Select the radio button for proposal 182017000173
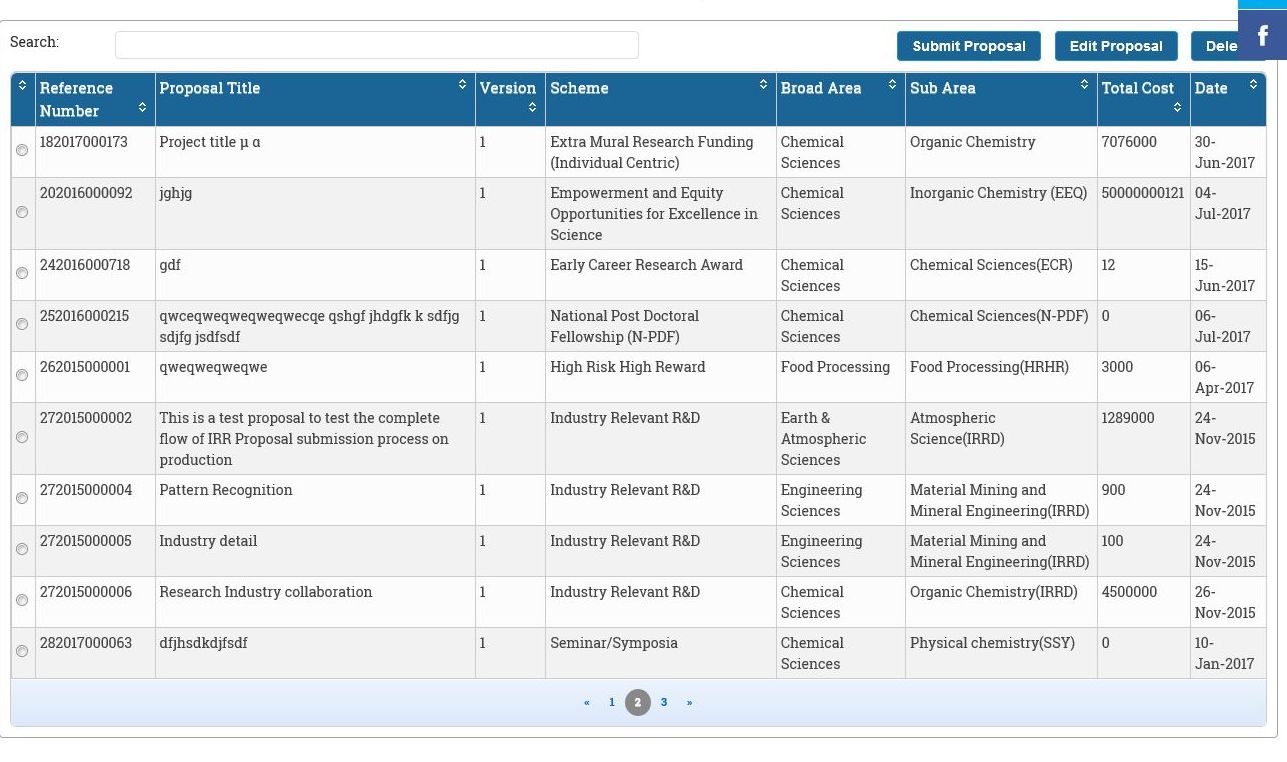 (22, 151)
